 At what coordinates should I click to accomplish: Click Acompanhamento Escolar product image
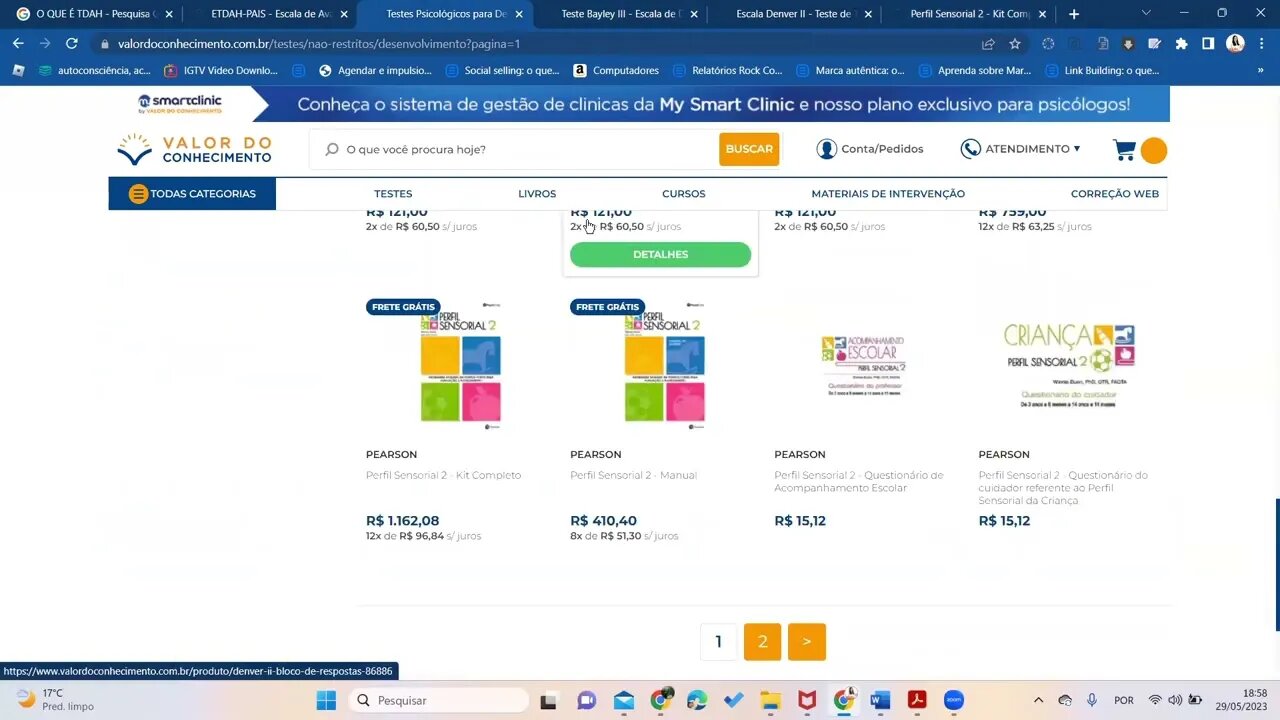[864, 367]
